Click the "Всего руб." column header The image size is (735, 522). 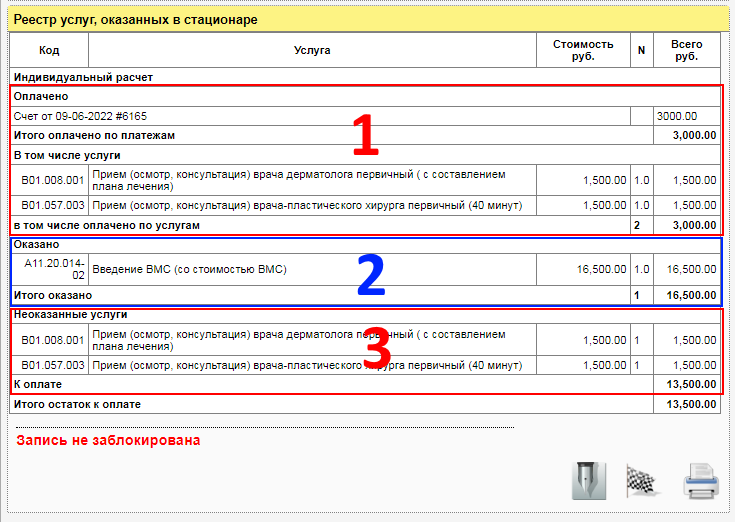click(x=686, y=50)
